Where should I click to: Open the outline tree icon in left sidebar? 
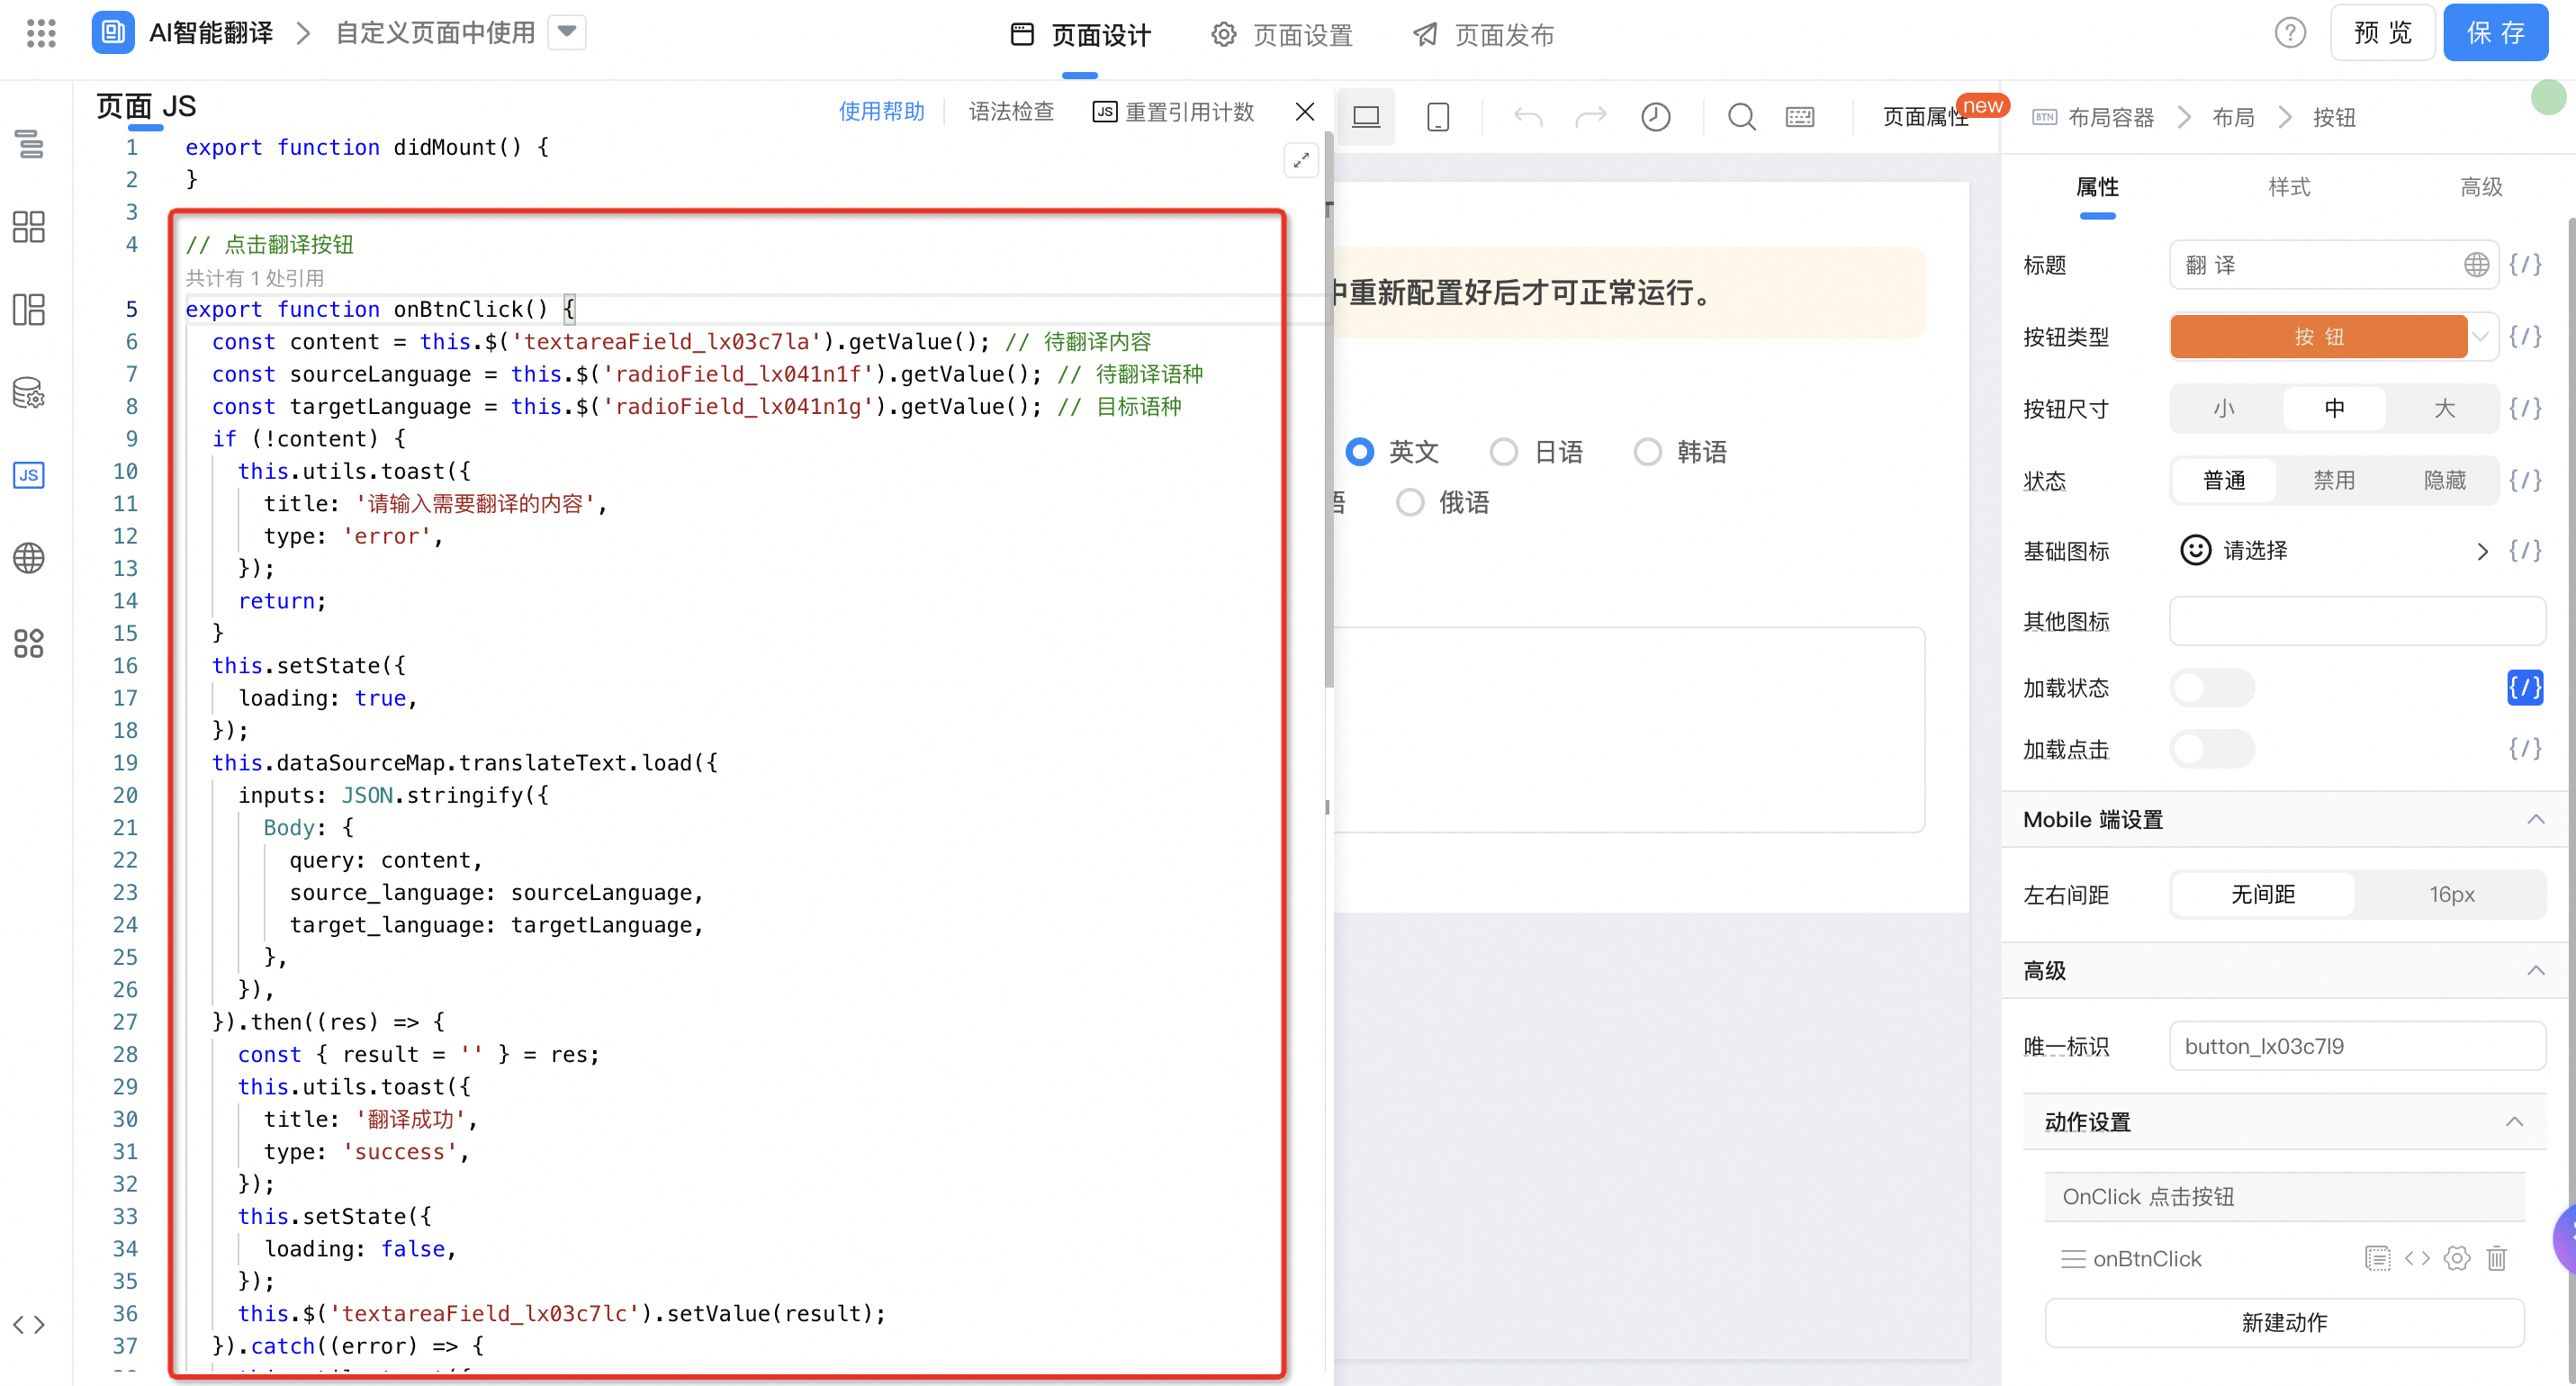(29, 144)
